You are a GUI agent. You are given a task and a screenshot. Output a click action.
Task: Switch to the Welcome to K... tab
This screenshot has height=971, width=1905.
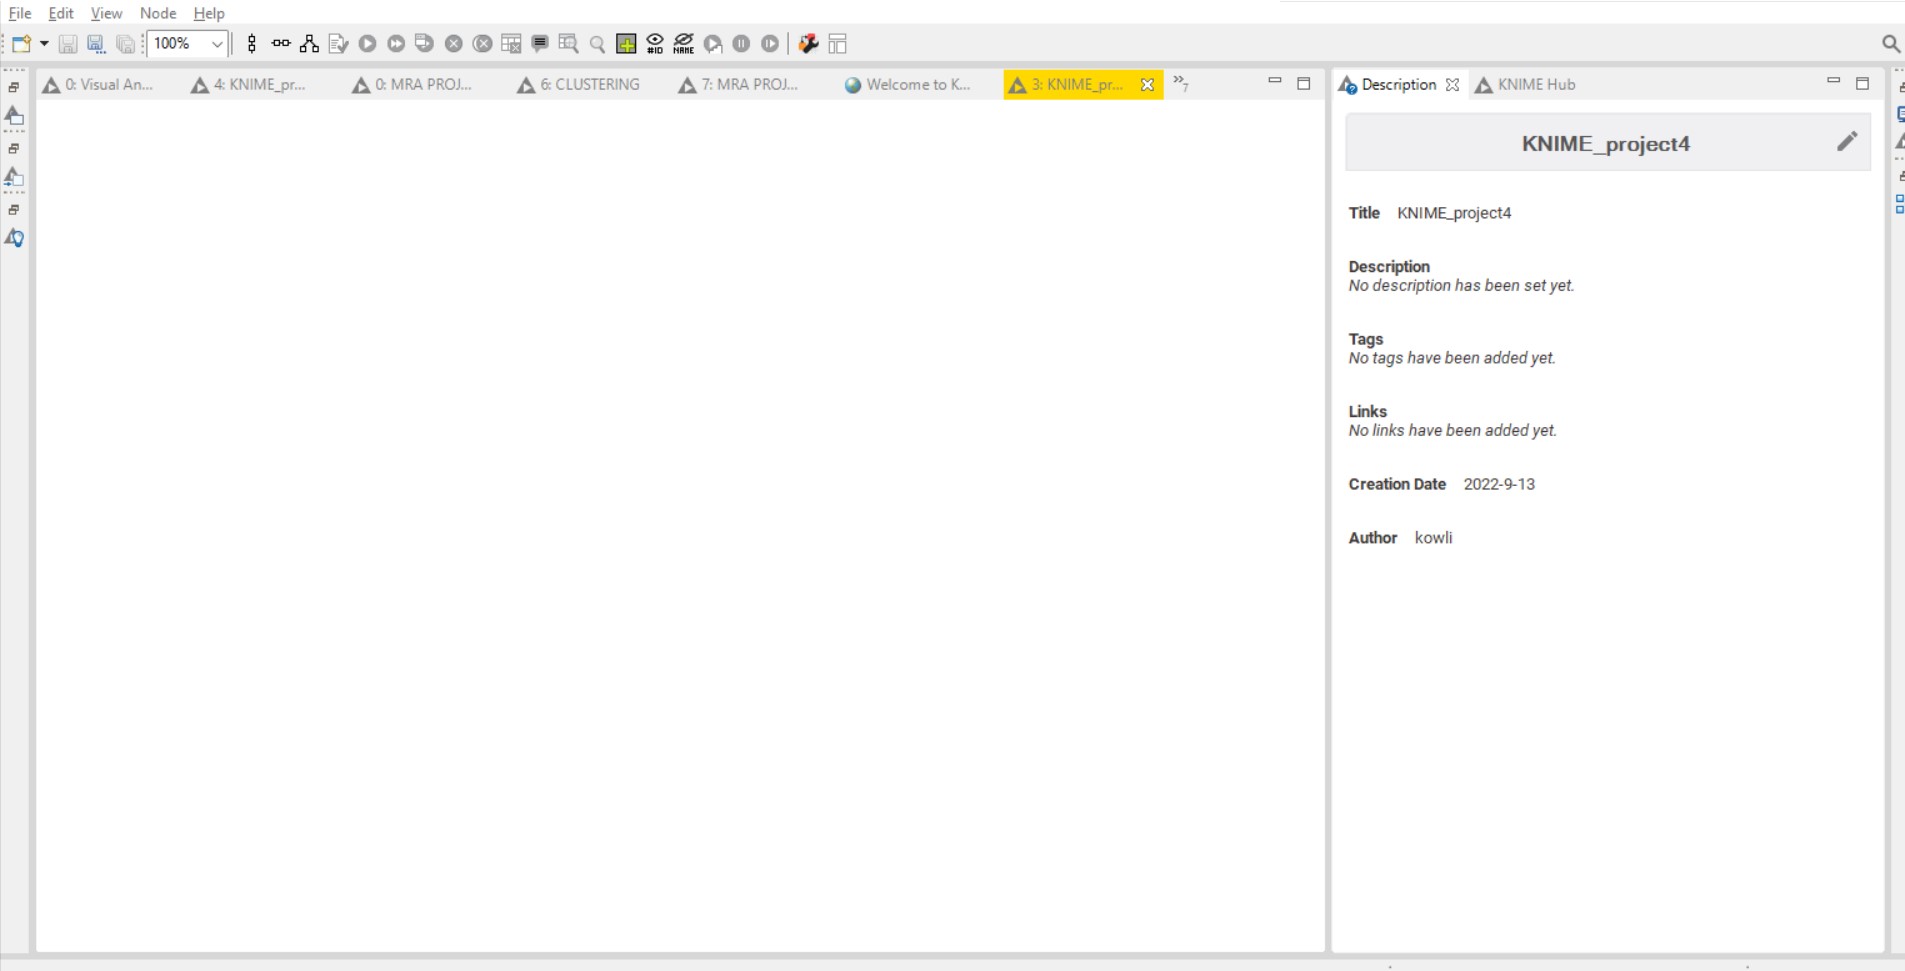[908, 85]
